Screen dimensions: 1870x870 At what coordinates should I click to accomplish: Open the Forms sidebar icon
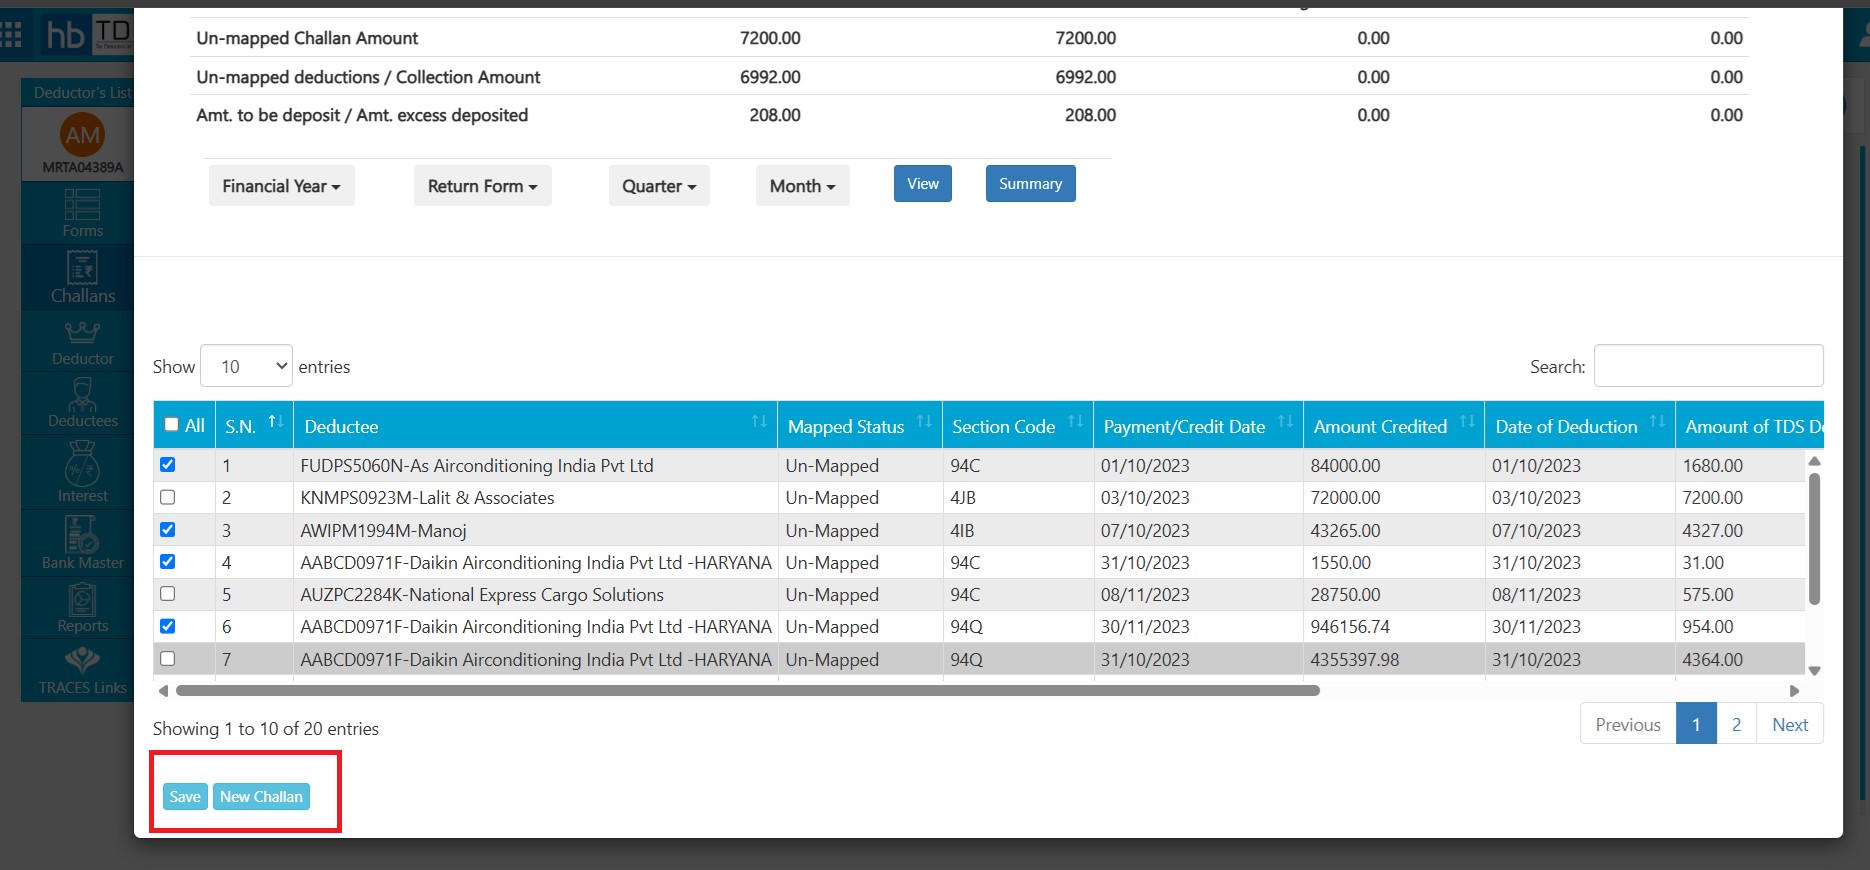(x=82, y=212)
